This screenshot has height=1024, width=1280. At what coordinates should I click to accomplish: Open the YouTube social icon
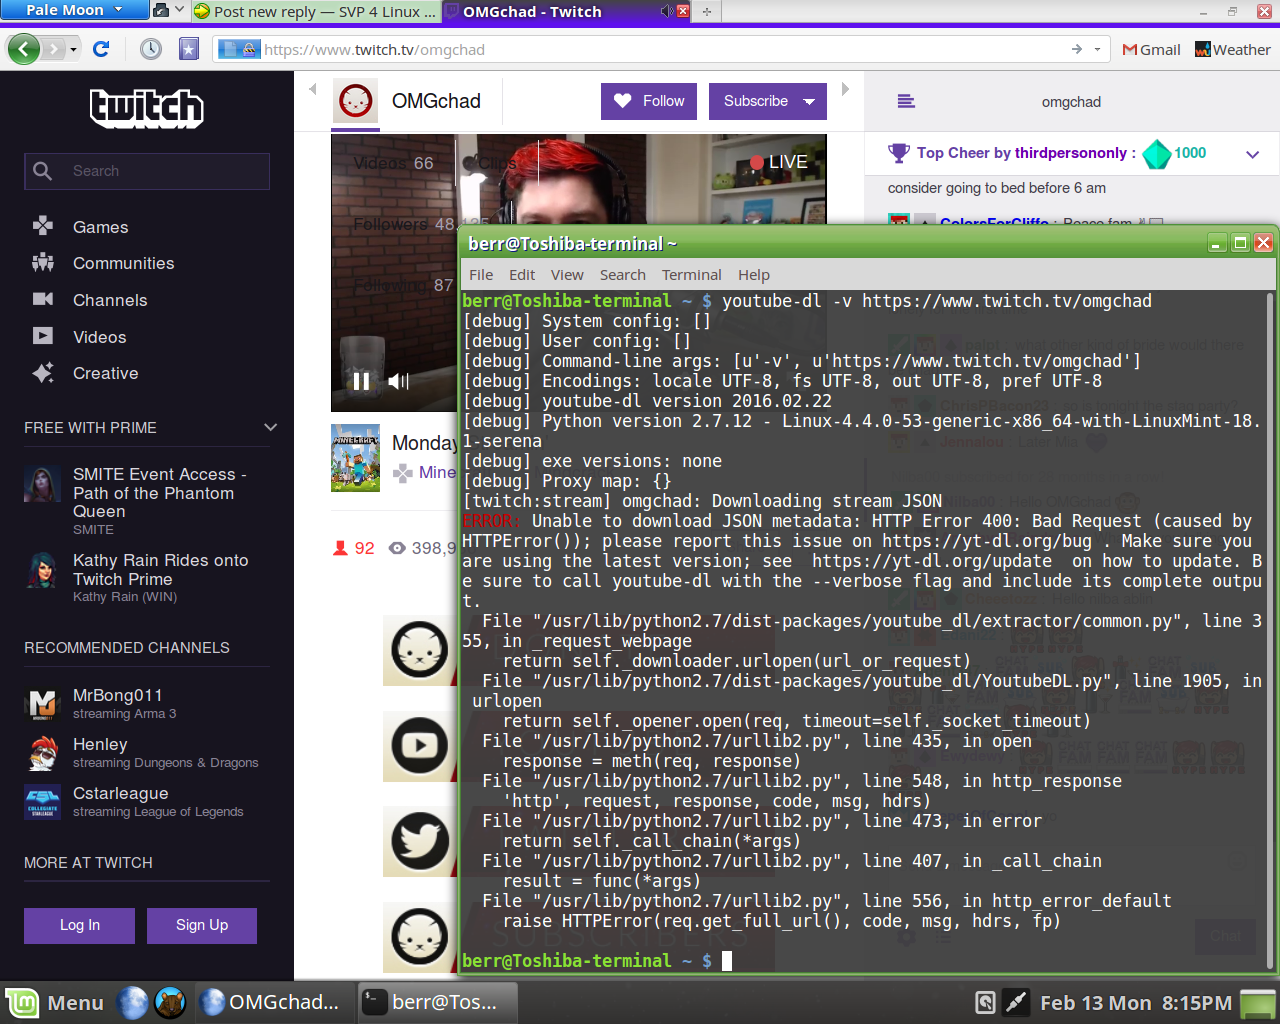(419, 745)
